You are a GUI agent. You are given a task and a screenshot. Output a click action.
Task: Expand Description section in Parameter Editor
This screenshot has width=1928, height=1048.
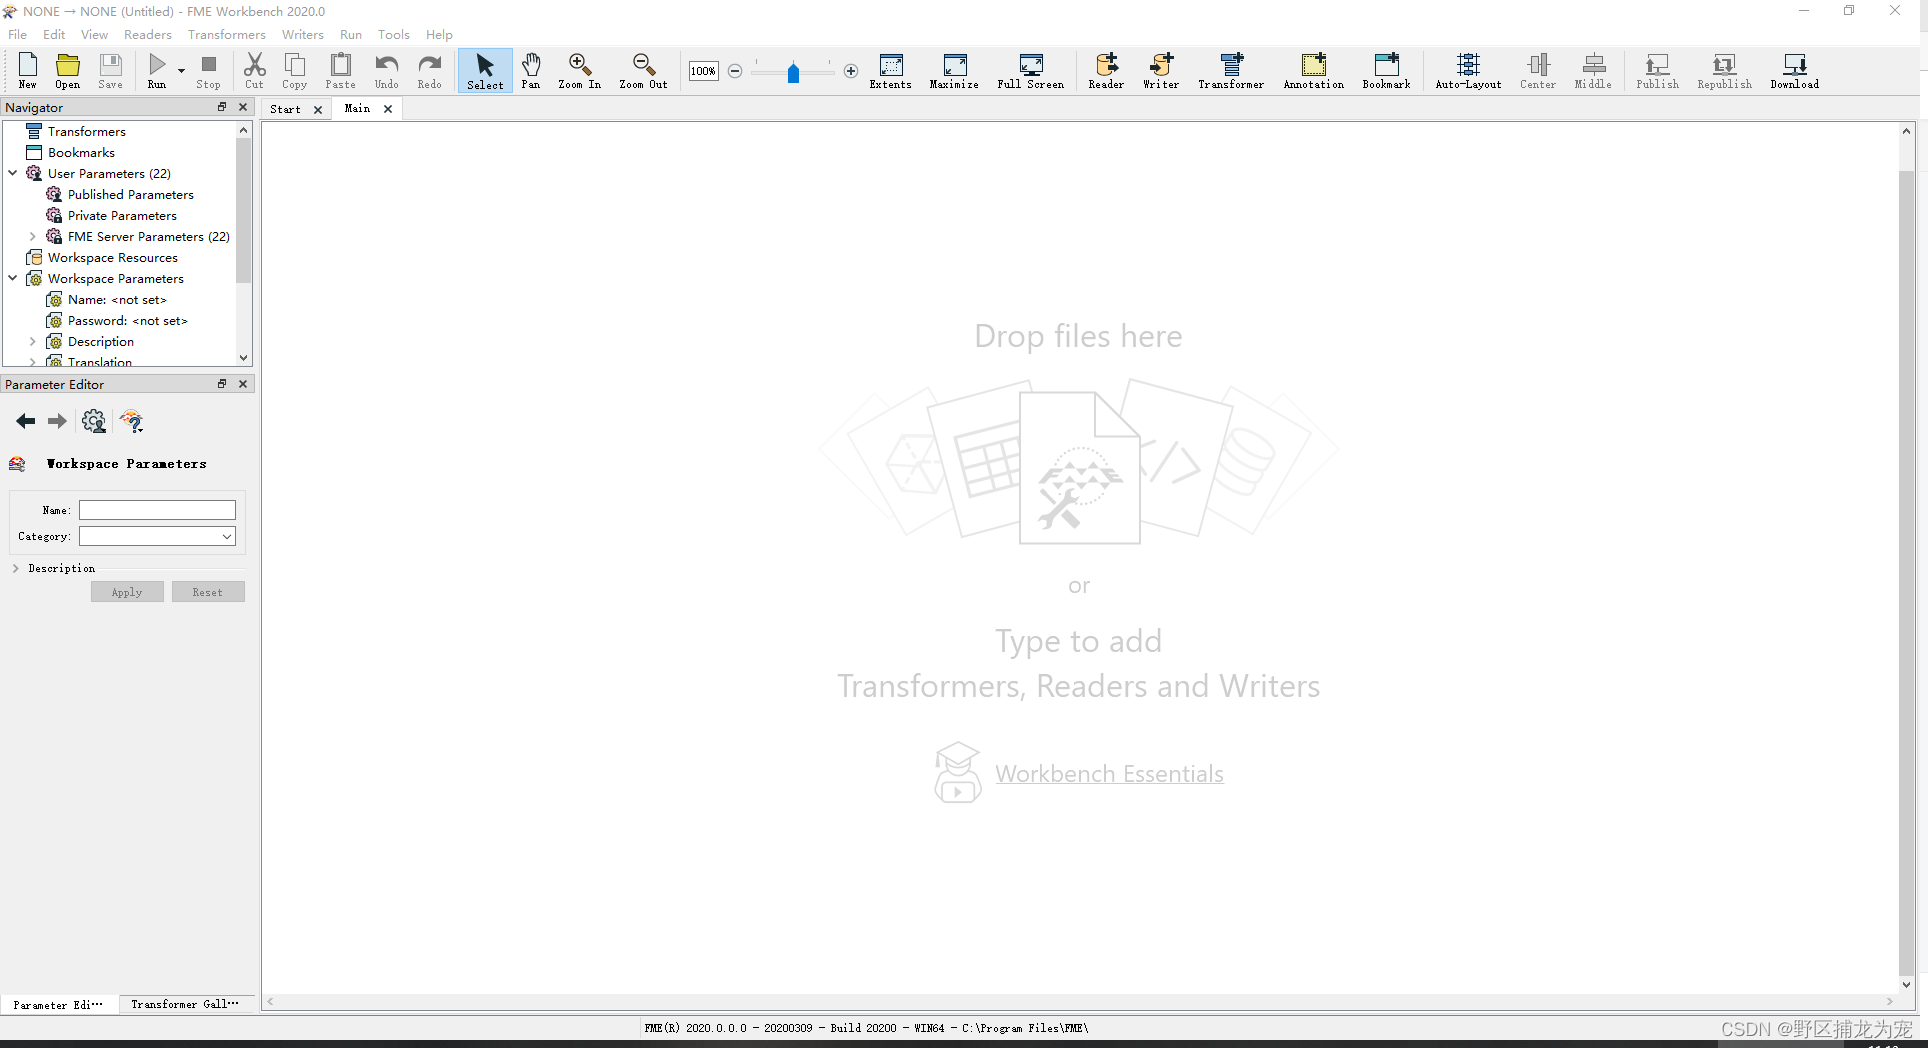pyautogui.click(x=16, y=568)
